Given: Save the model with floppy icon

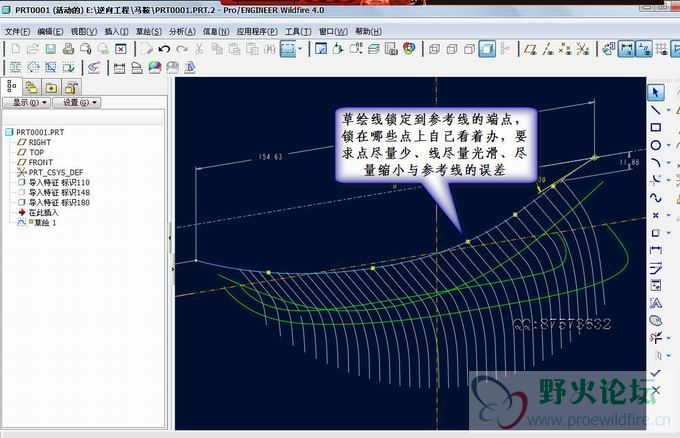Looking at the screenshot, I should 51,49.
